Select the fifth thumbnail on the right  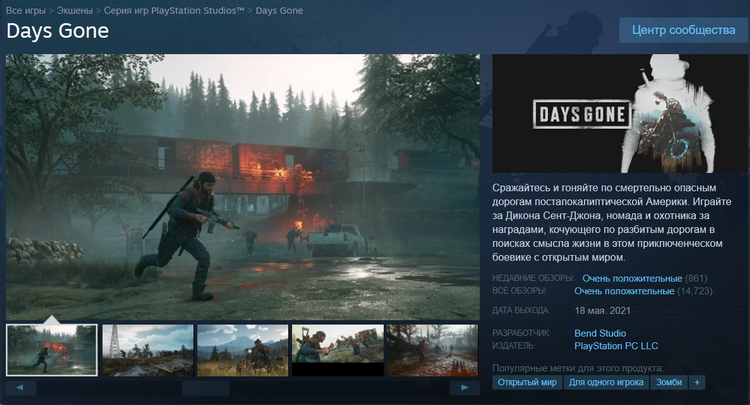click(x=432, y=350)
